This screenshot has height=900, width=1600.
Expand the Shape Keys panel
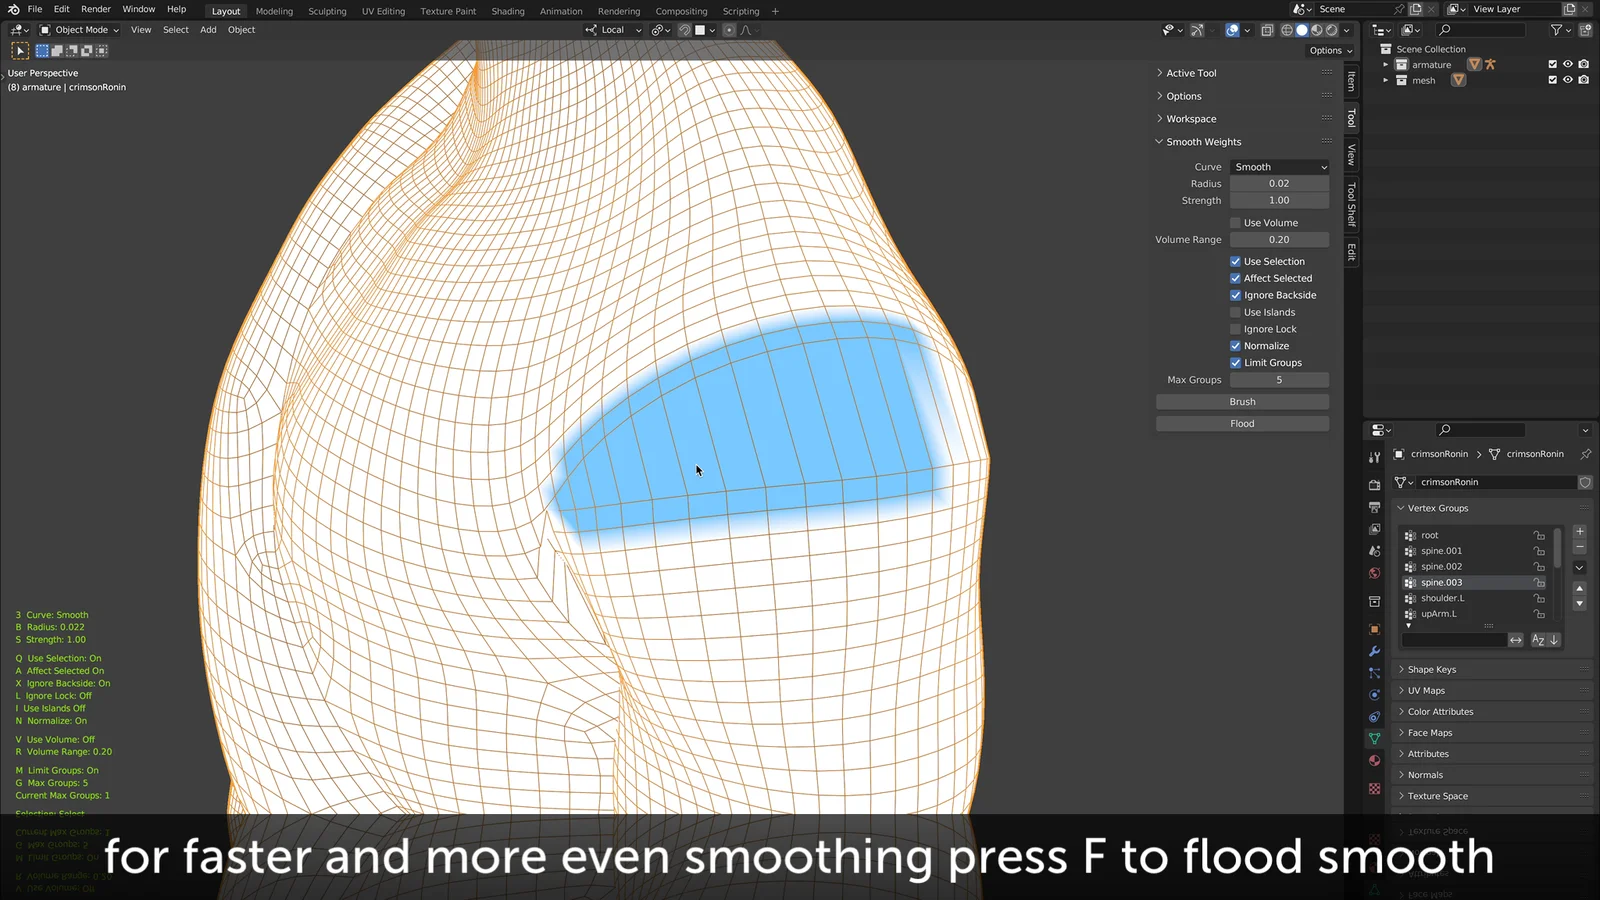[x=1432, y=669]
